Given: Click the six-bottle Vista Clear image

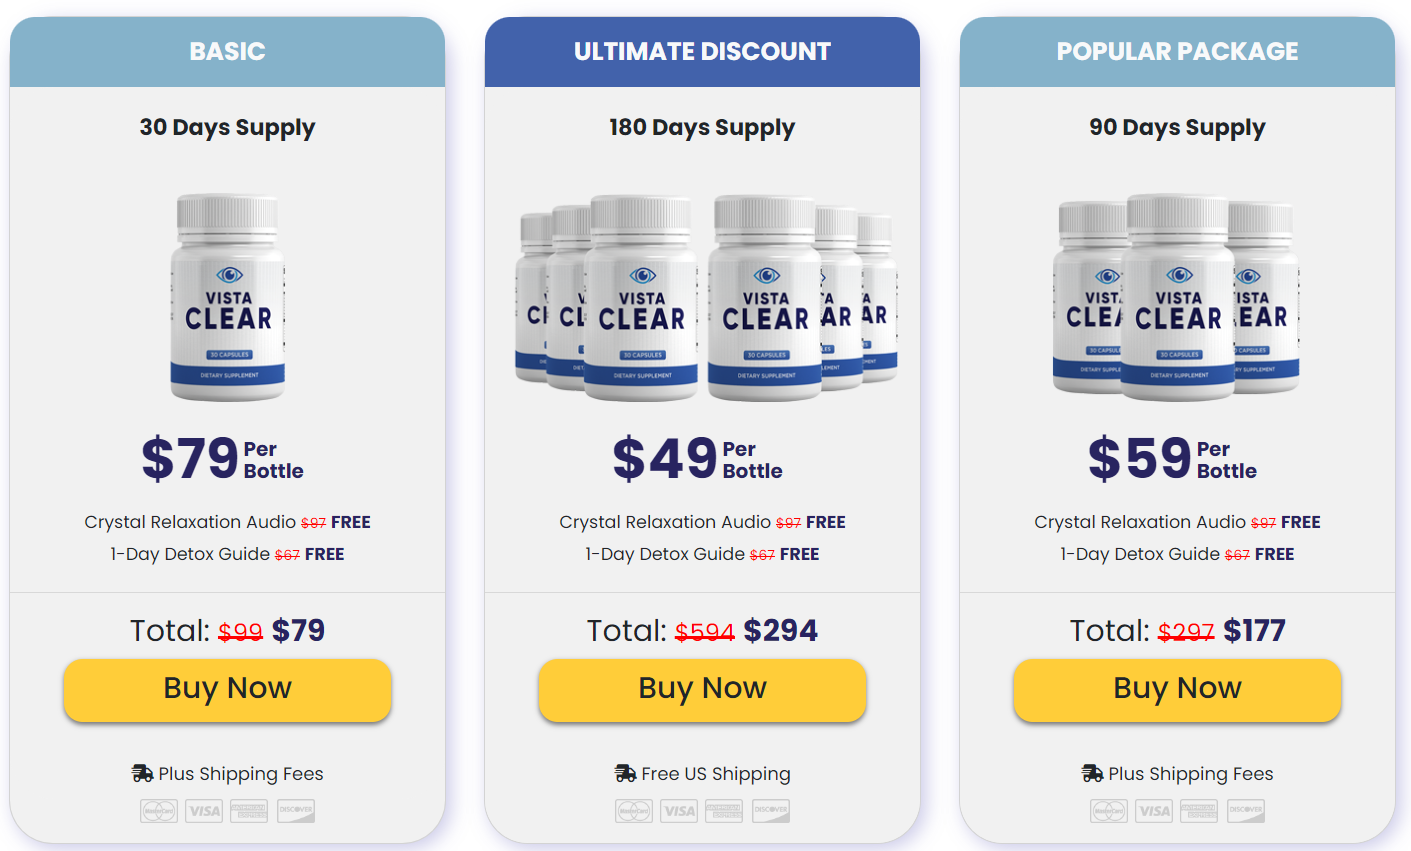Looking at the screenshot, I should pyautogui.click(x=702, y=295).
